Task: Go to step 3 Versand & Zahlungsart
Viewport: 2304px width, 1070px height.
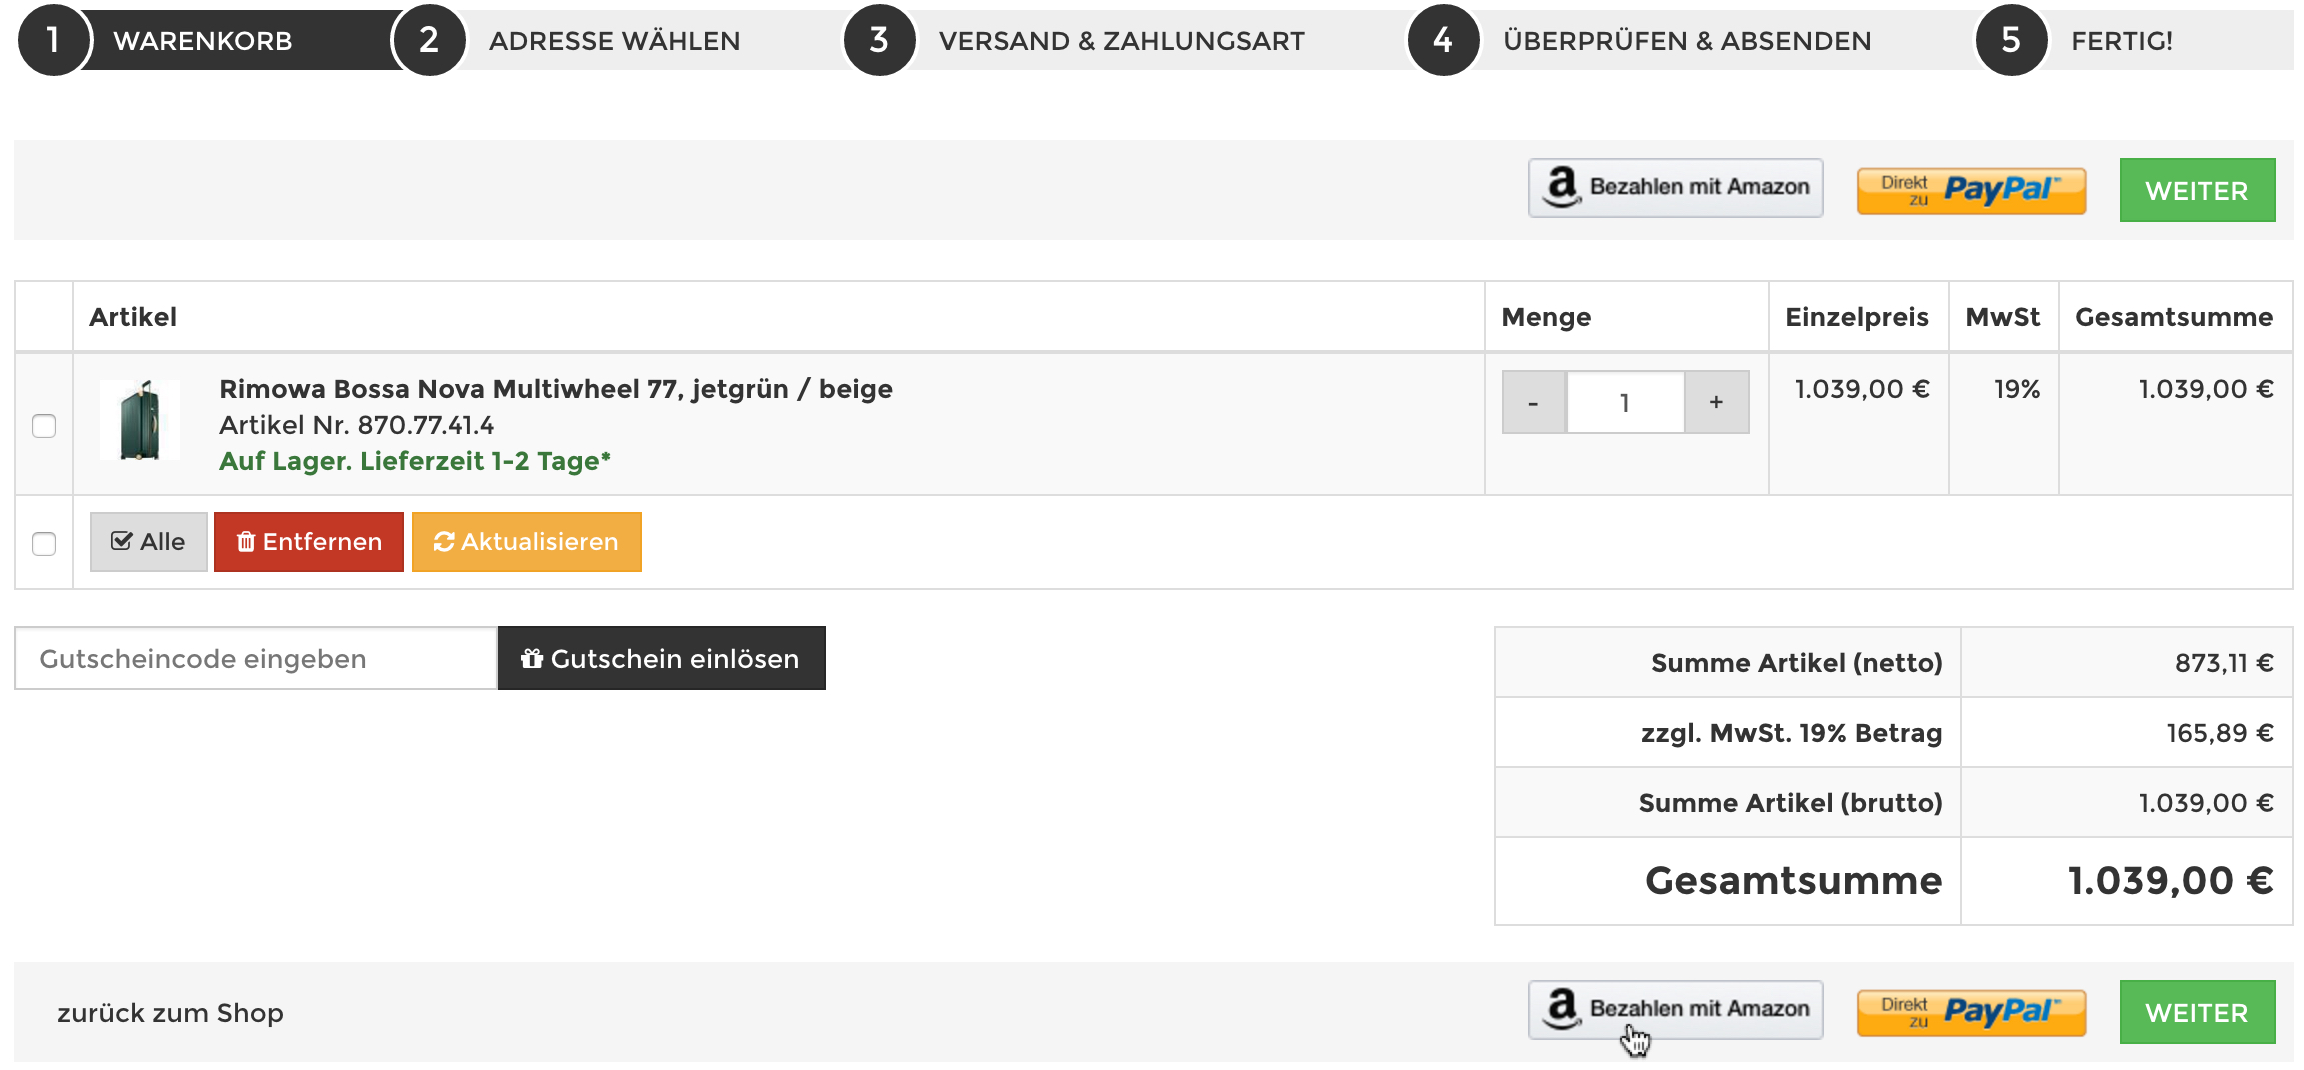Action: (1120, 41)
